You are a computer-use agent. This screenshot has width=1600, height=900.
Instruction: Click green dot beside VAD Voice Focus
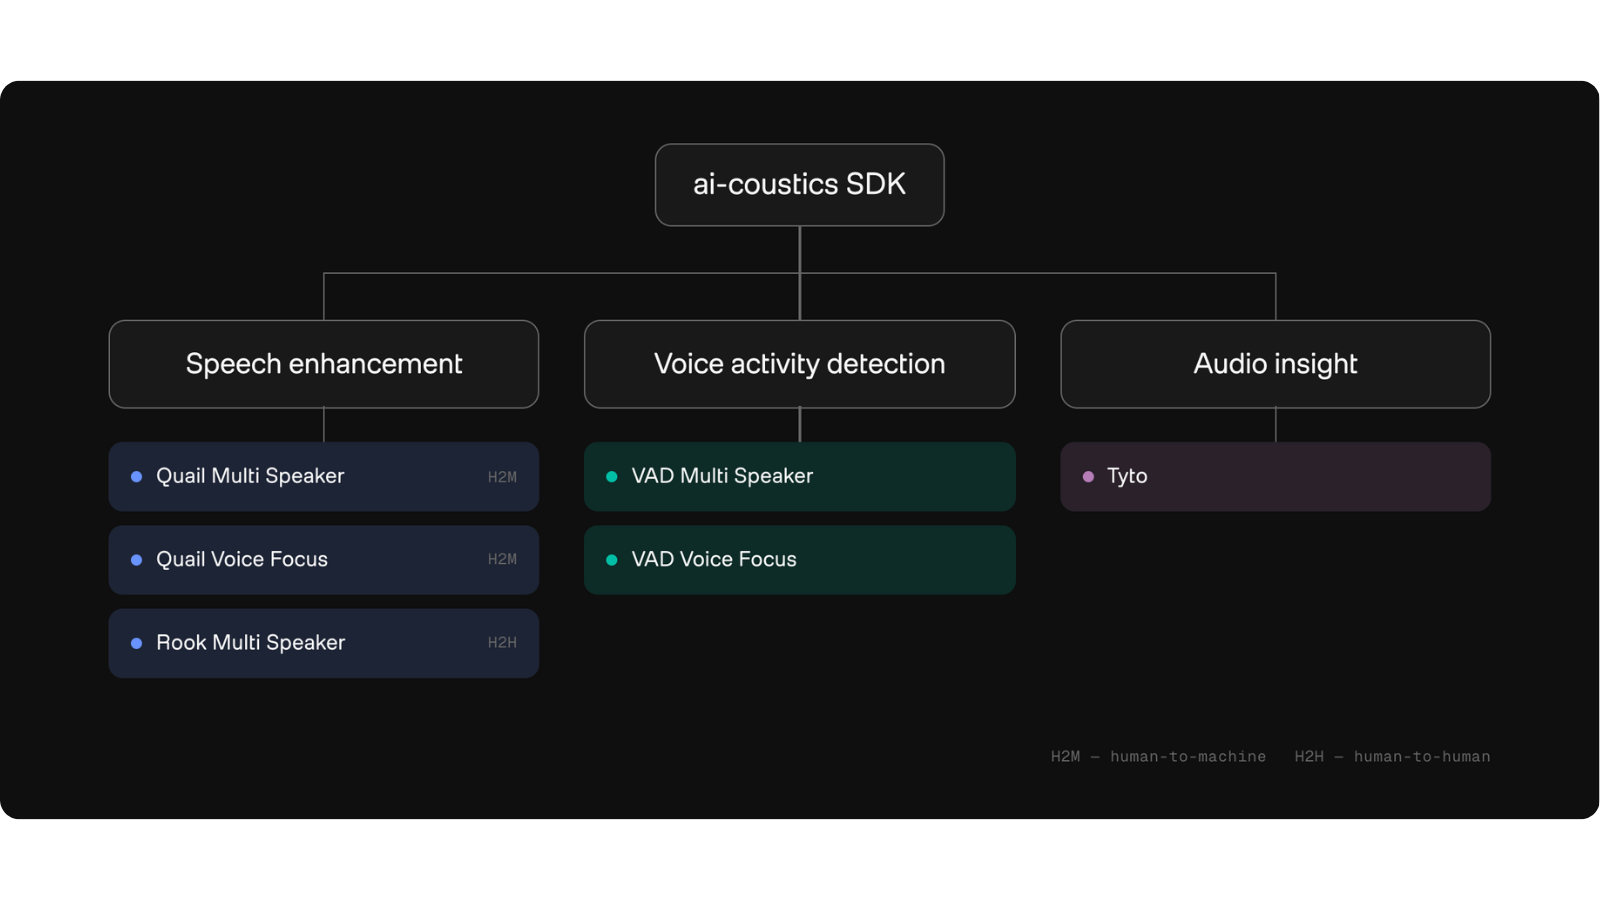coord(612,560)
